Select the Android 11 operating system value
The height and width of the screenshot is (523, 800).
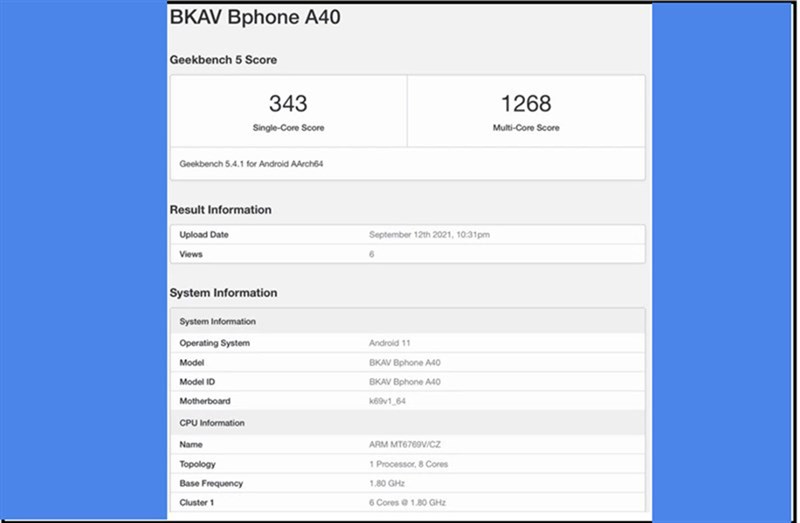click(390, 343)
